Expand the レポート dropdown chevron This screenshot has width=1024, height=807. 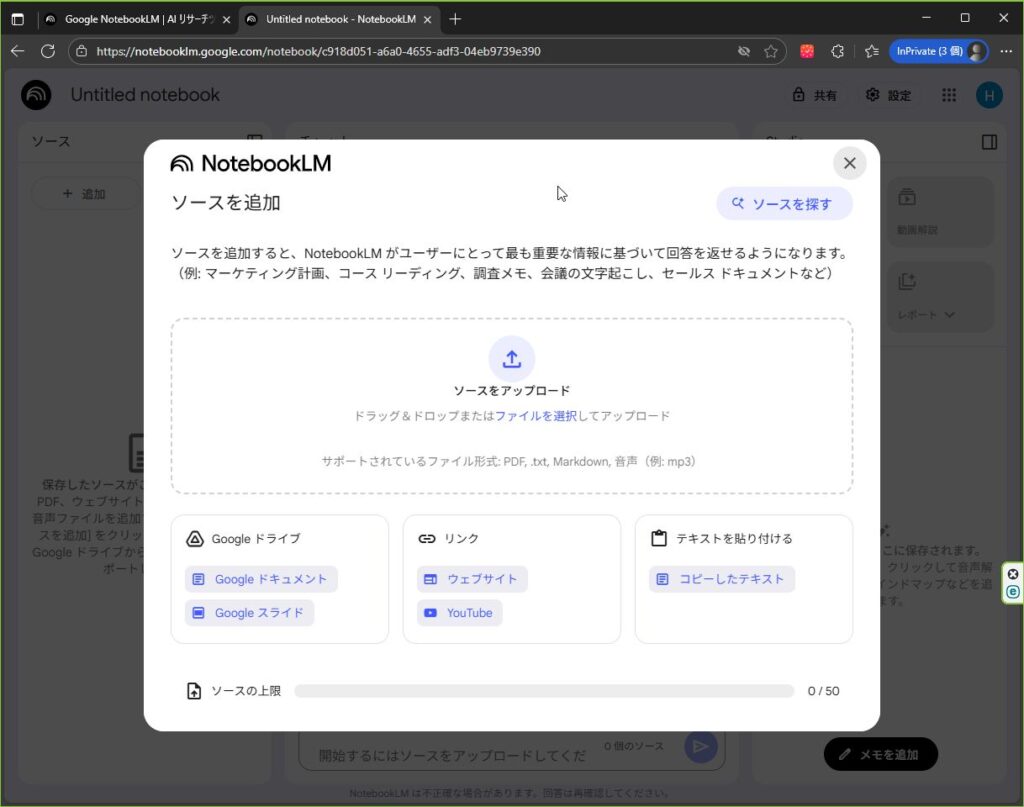[x=950, y=315]
